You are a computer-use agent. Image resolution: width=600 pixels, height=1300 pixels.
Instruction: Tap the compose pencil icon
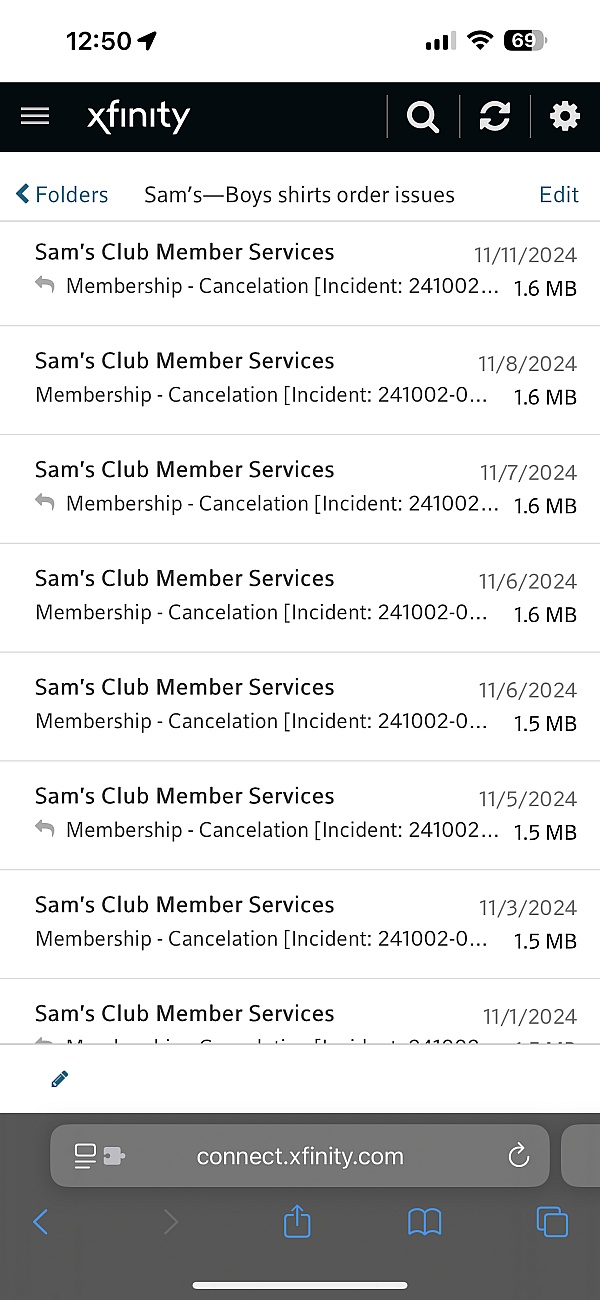(60, 1079)
